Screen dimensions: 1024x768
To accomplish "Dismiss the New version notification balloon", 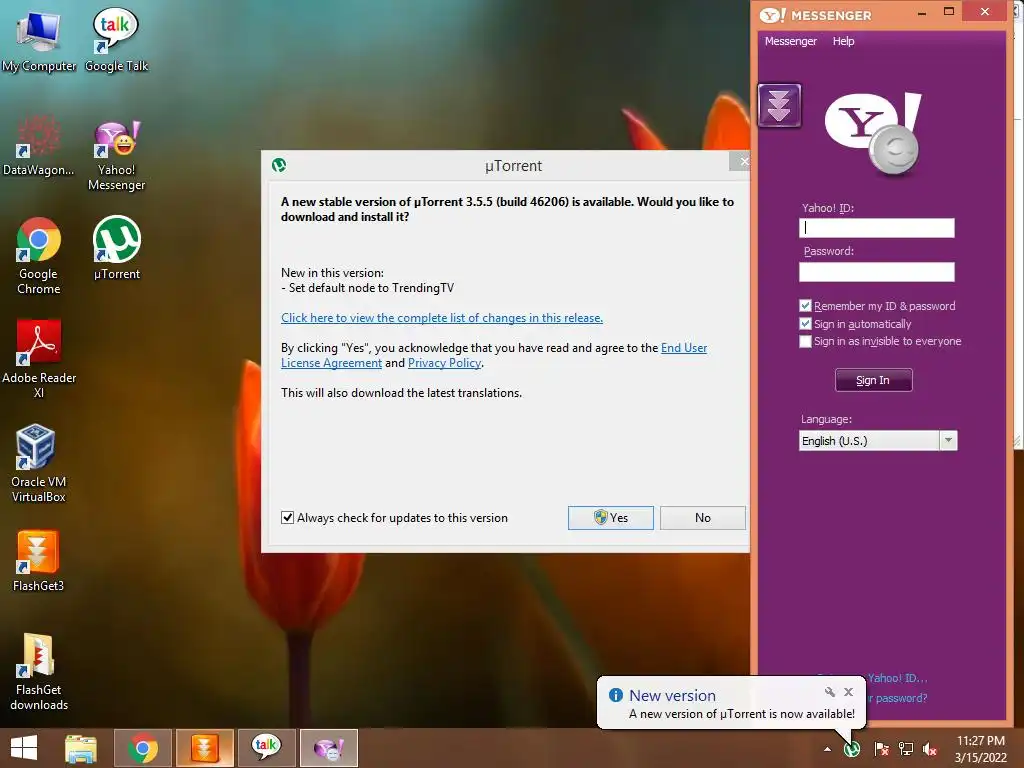I will click(x=848, y=692).
